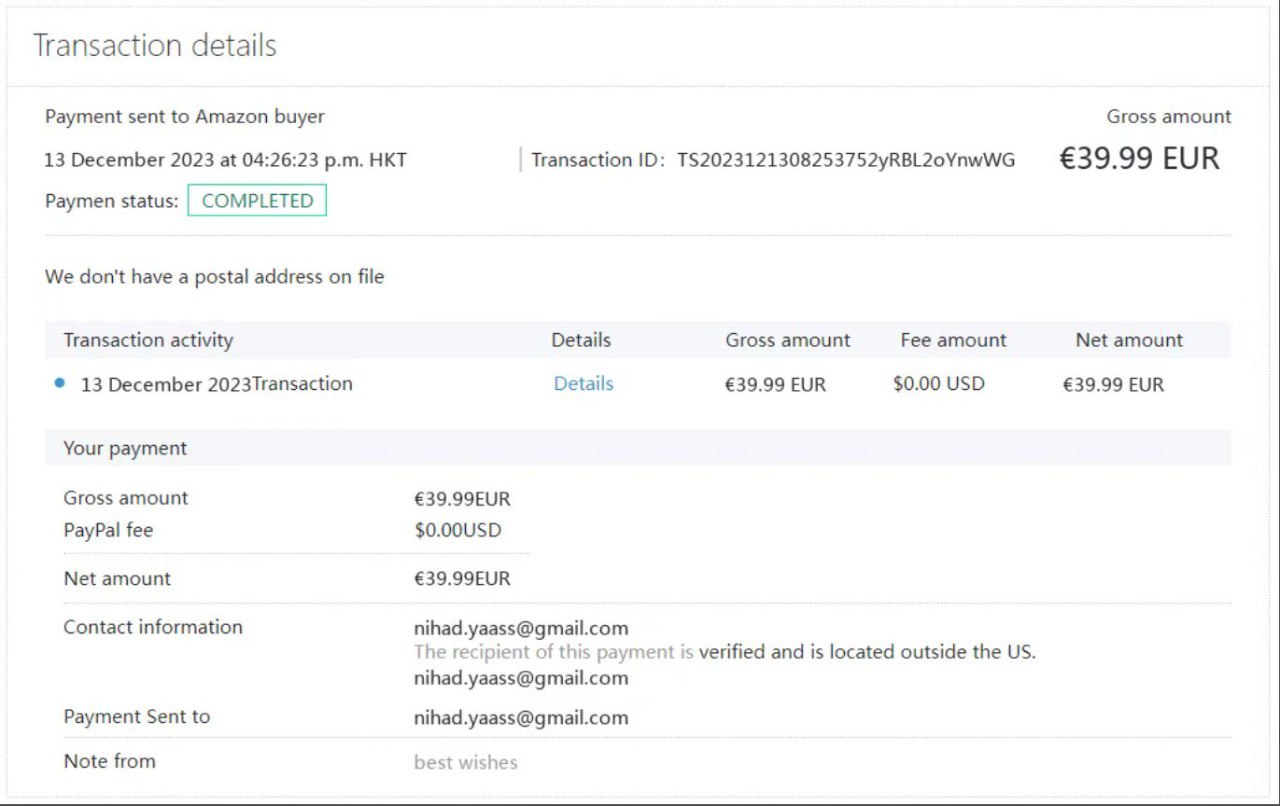
Task: Click the recipient verified status message
Action: [x=724, y=652]
